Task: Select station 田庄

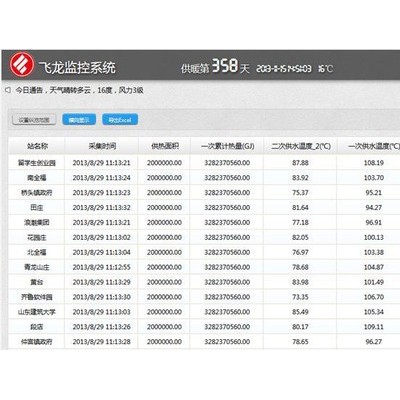Action: tap(37, 208)
